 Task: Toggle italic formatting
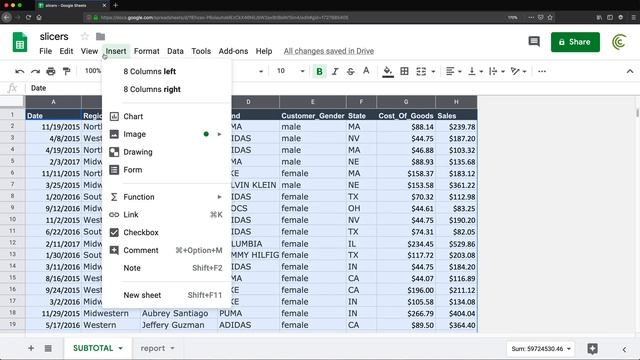(x=335, y=71)
